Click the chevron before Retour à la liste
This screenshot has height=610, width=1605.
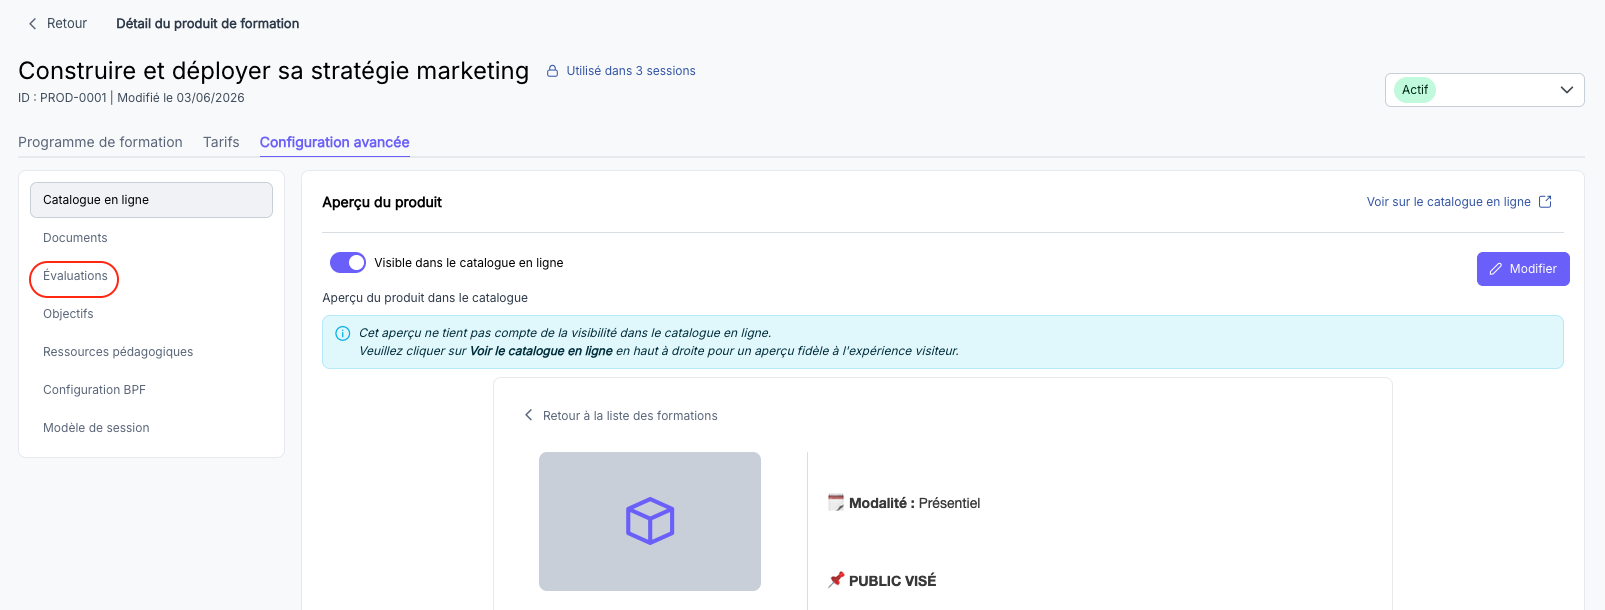tap(528, 415)
